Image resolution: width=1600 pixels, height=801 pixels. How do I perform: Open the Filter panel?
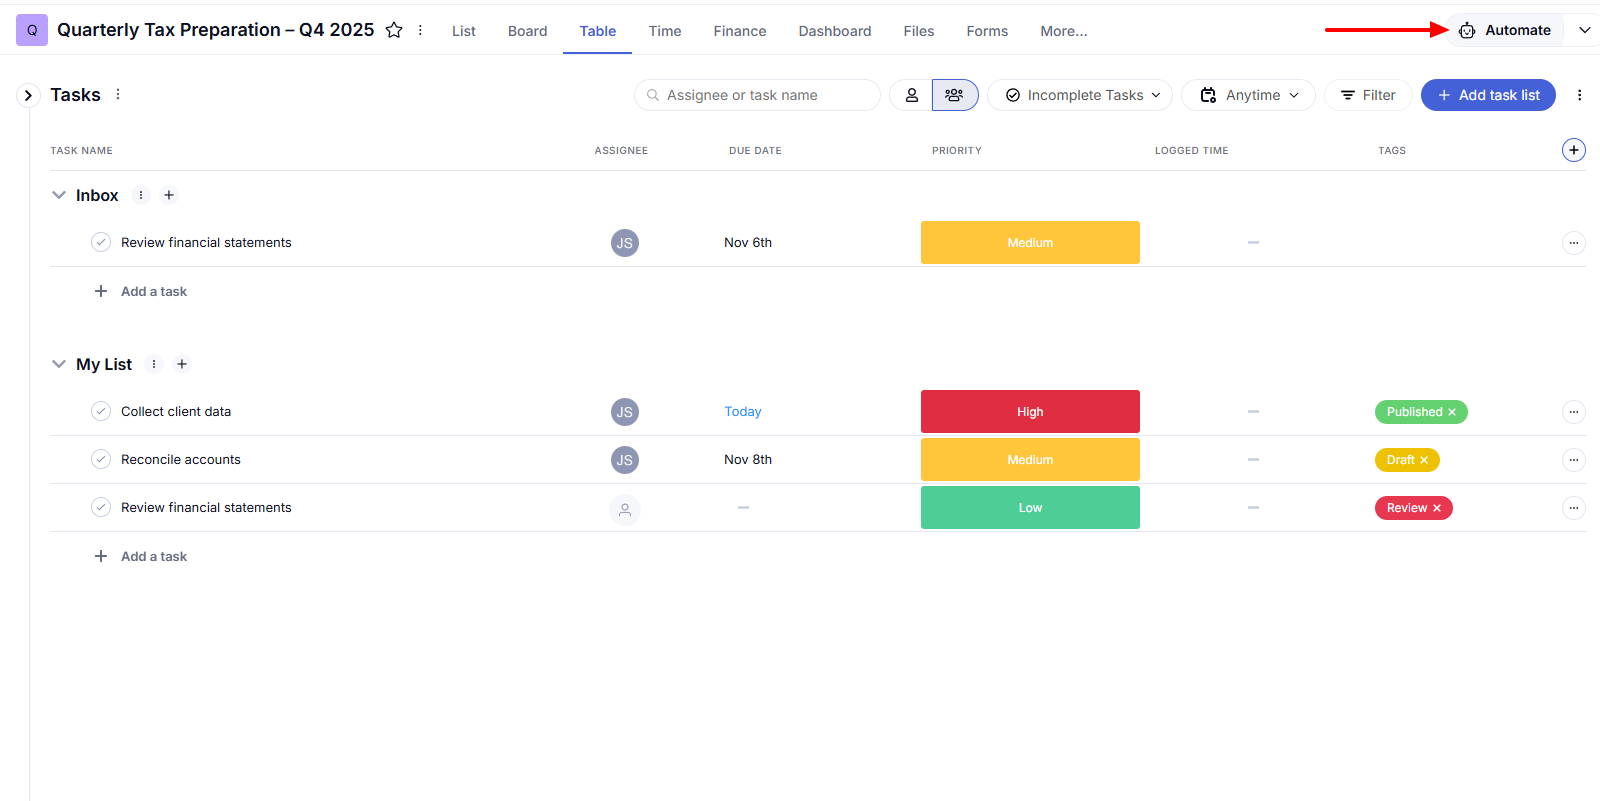(1368, 95)
